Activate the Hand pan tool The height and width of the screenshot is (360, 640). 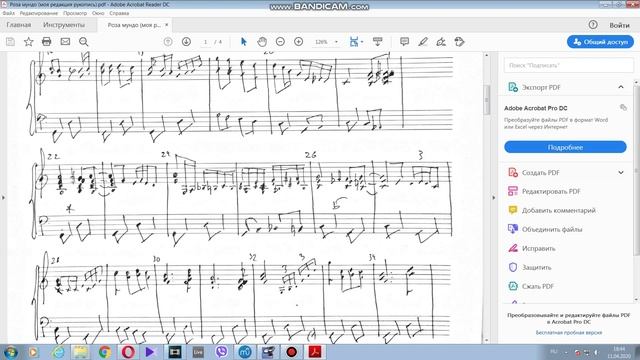click(x=262, y=42)
